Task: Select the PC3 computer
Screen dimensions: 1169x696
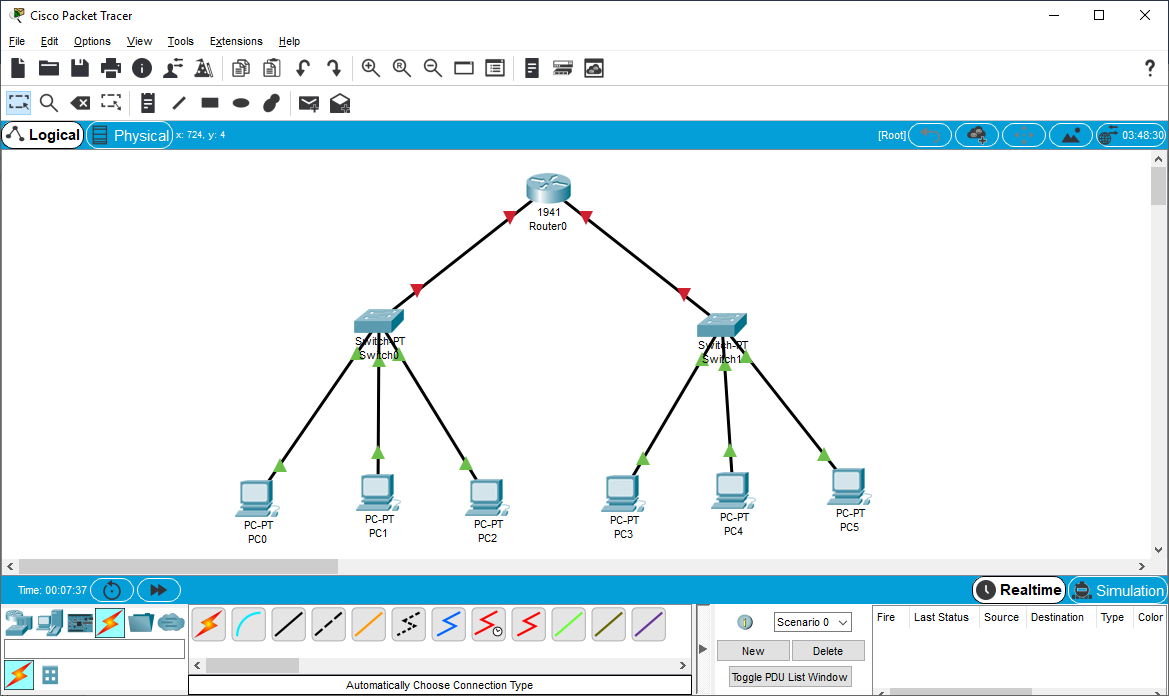Action: [622, 493]
